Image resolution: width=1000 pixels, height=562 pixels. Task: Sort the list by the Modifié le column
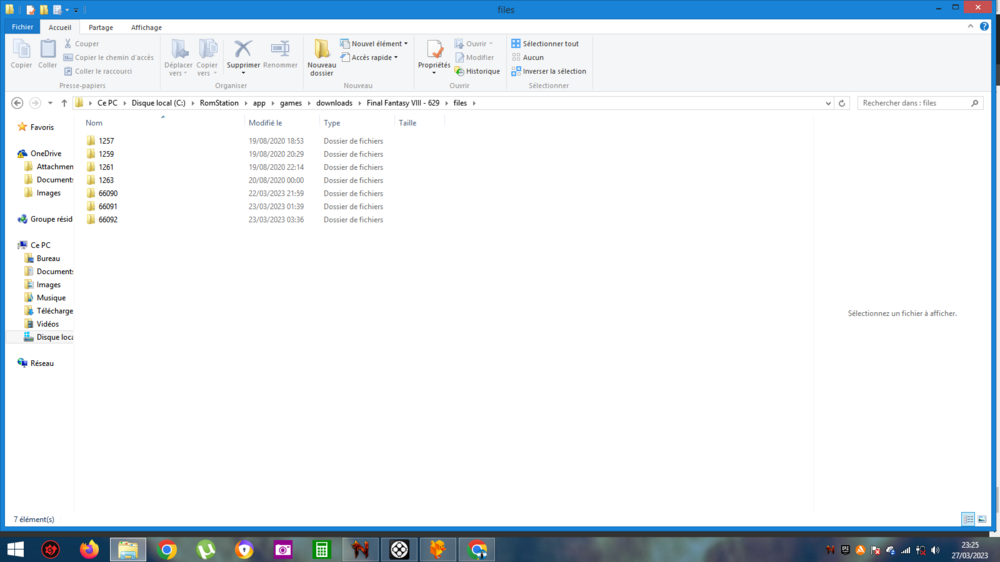point(265,123)
